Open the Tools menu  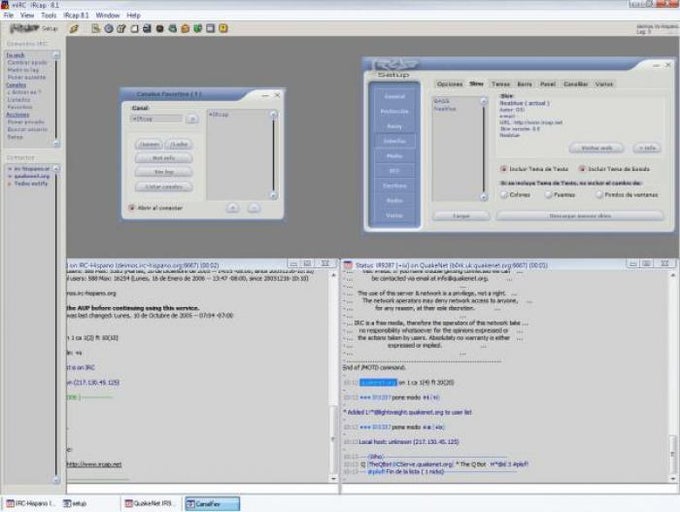49,15
